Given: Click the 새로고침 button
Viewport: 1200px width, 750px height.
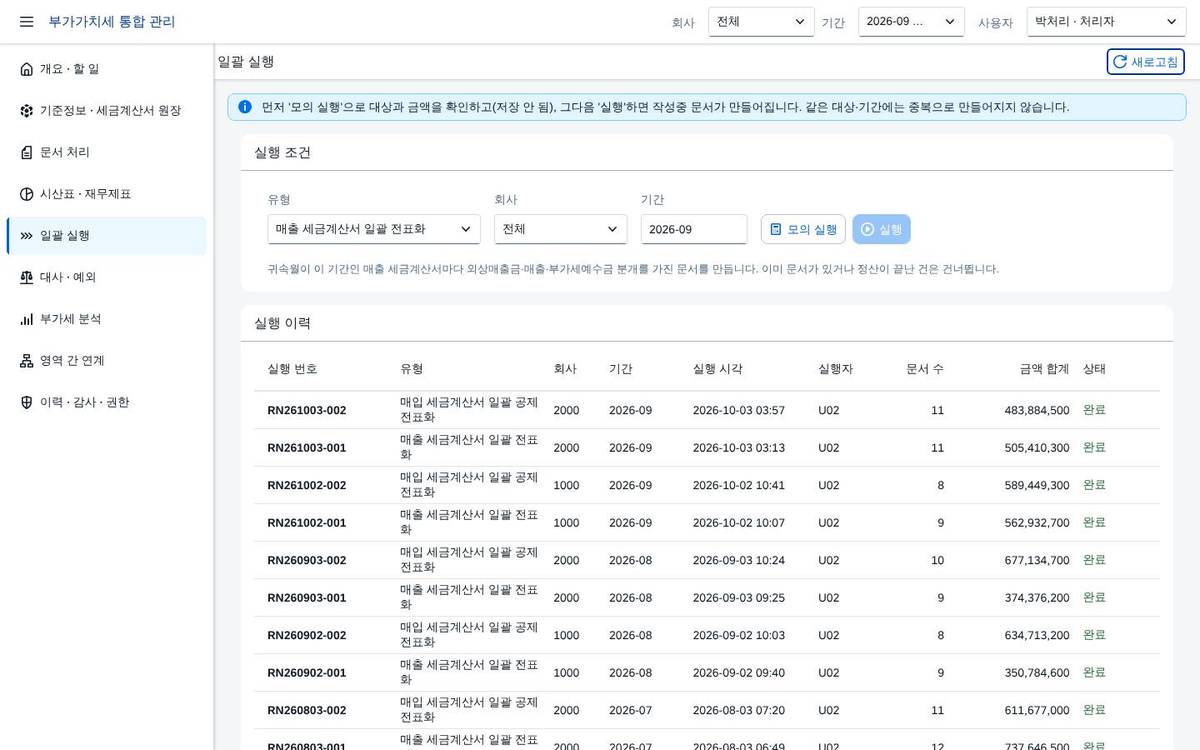Looking at the screenshot, I should (x=1145, y=62).
